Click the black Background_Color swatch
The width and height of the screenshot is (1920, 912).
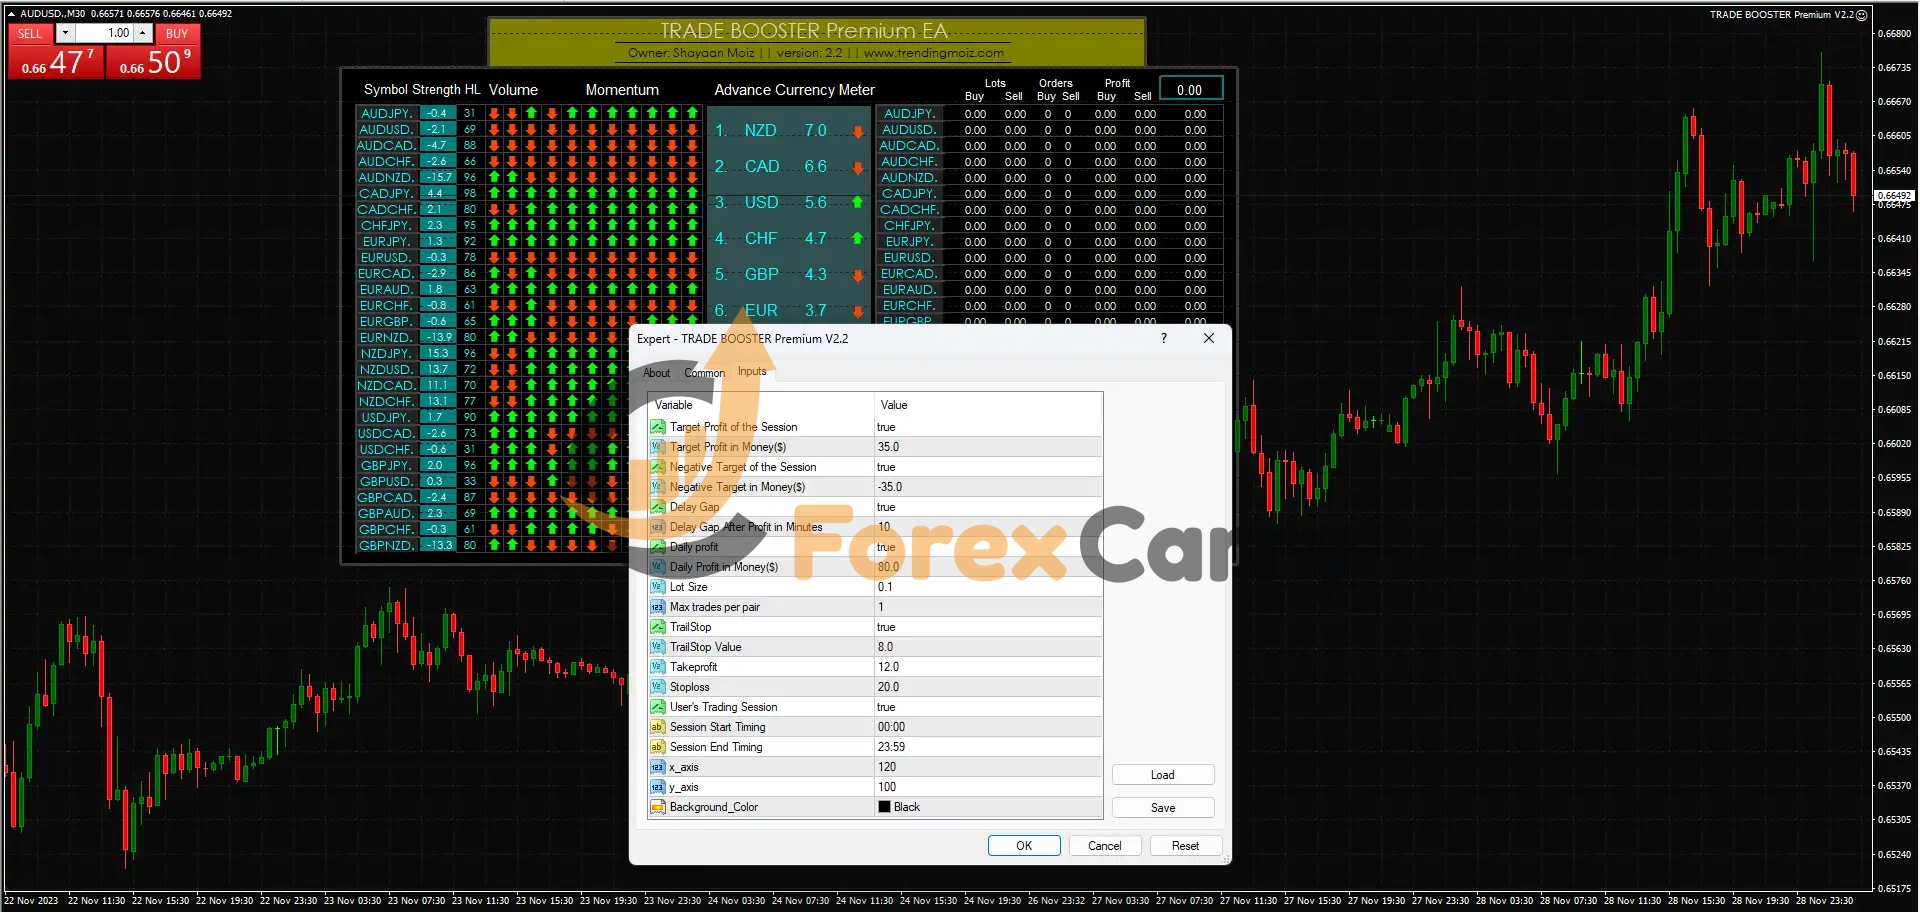pyautogui.click(x=884, y=807)
